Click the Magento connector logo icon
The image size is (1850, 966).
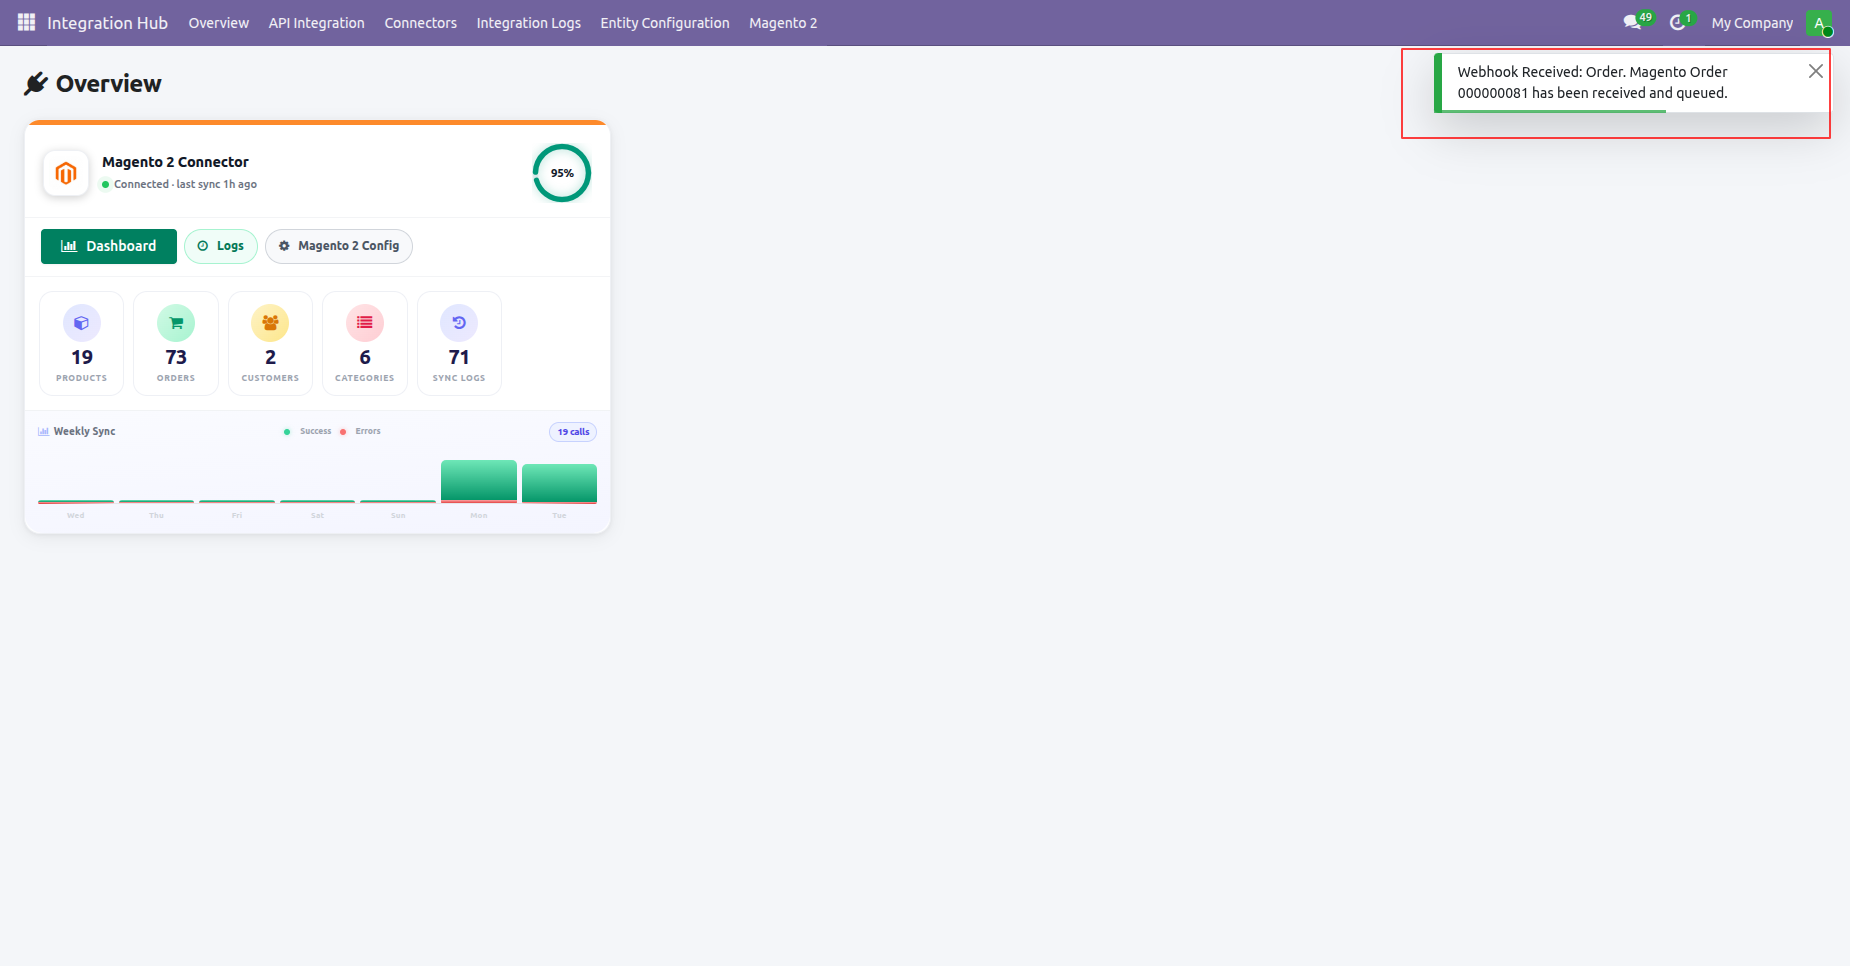66,173
